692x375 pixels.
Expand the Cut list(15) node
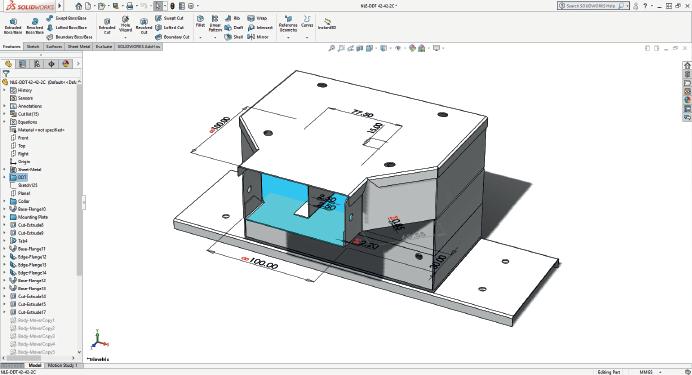(5, 114)
